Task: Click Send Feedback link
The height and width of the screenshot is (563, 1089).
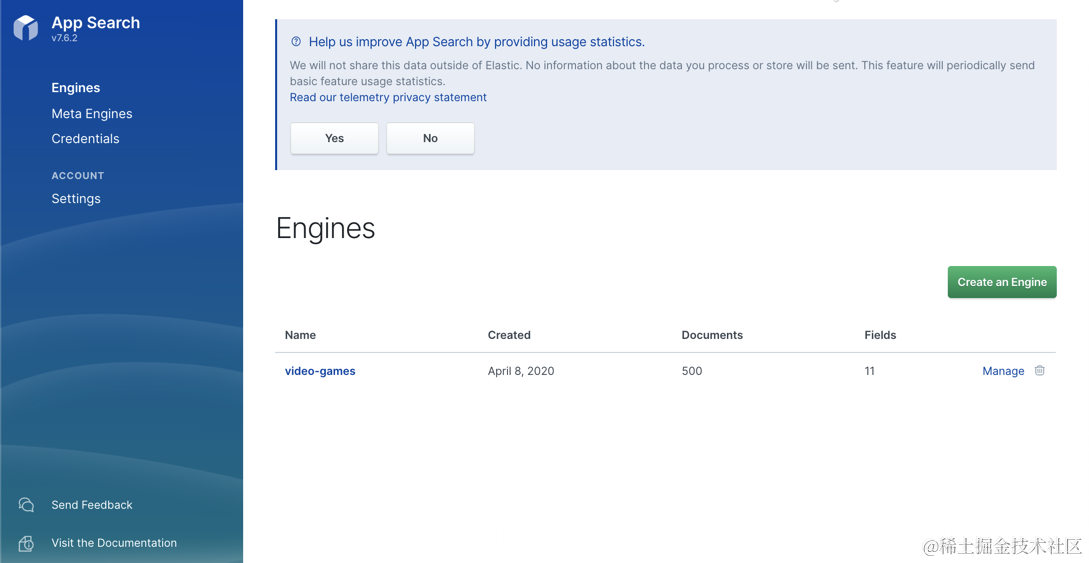Action: click(92, 505)
